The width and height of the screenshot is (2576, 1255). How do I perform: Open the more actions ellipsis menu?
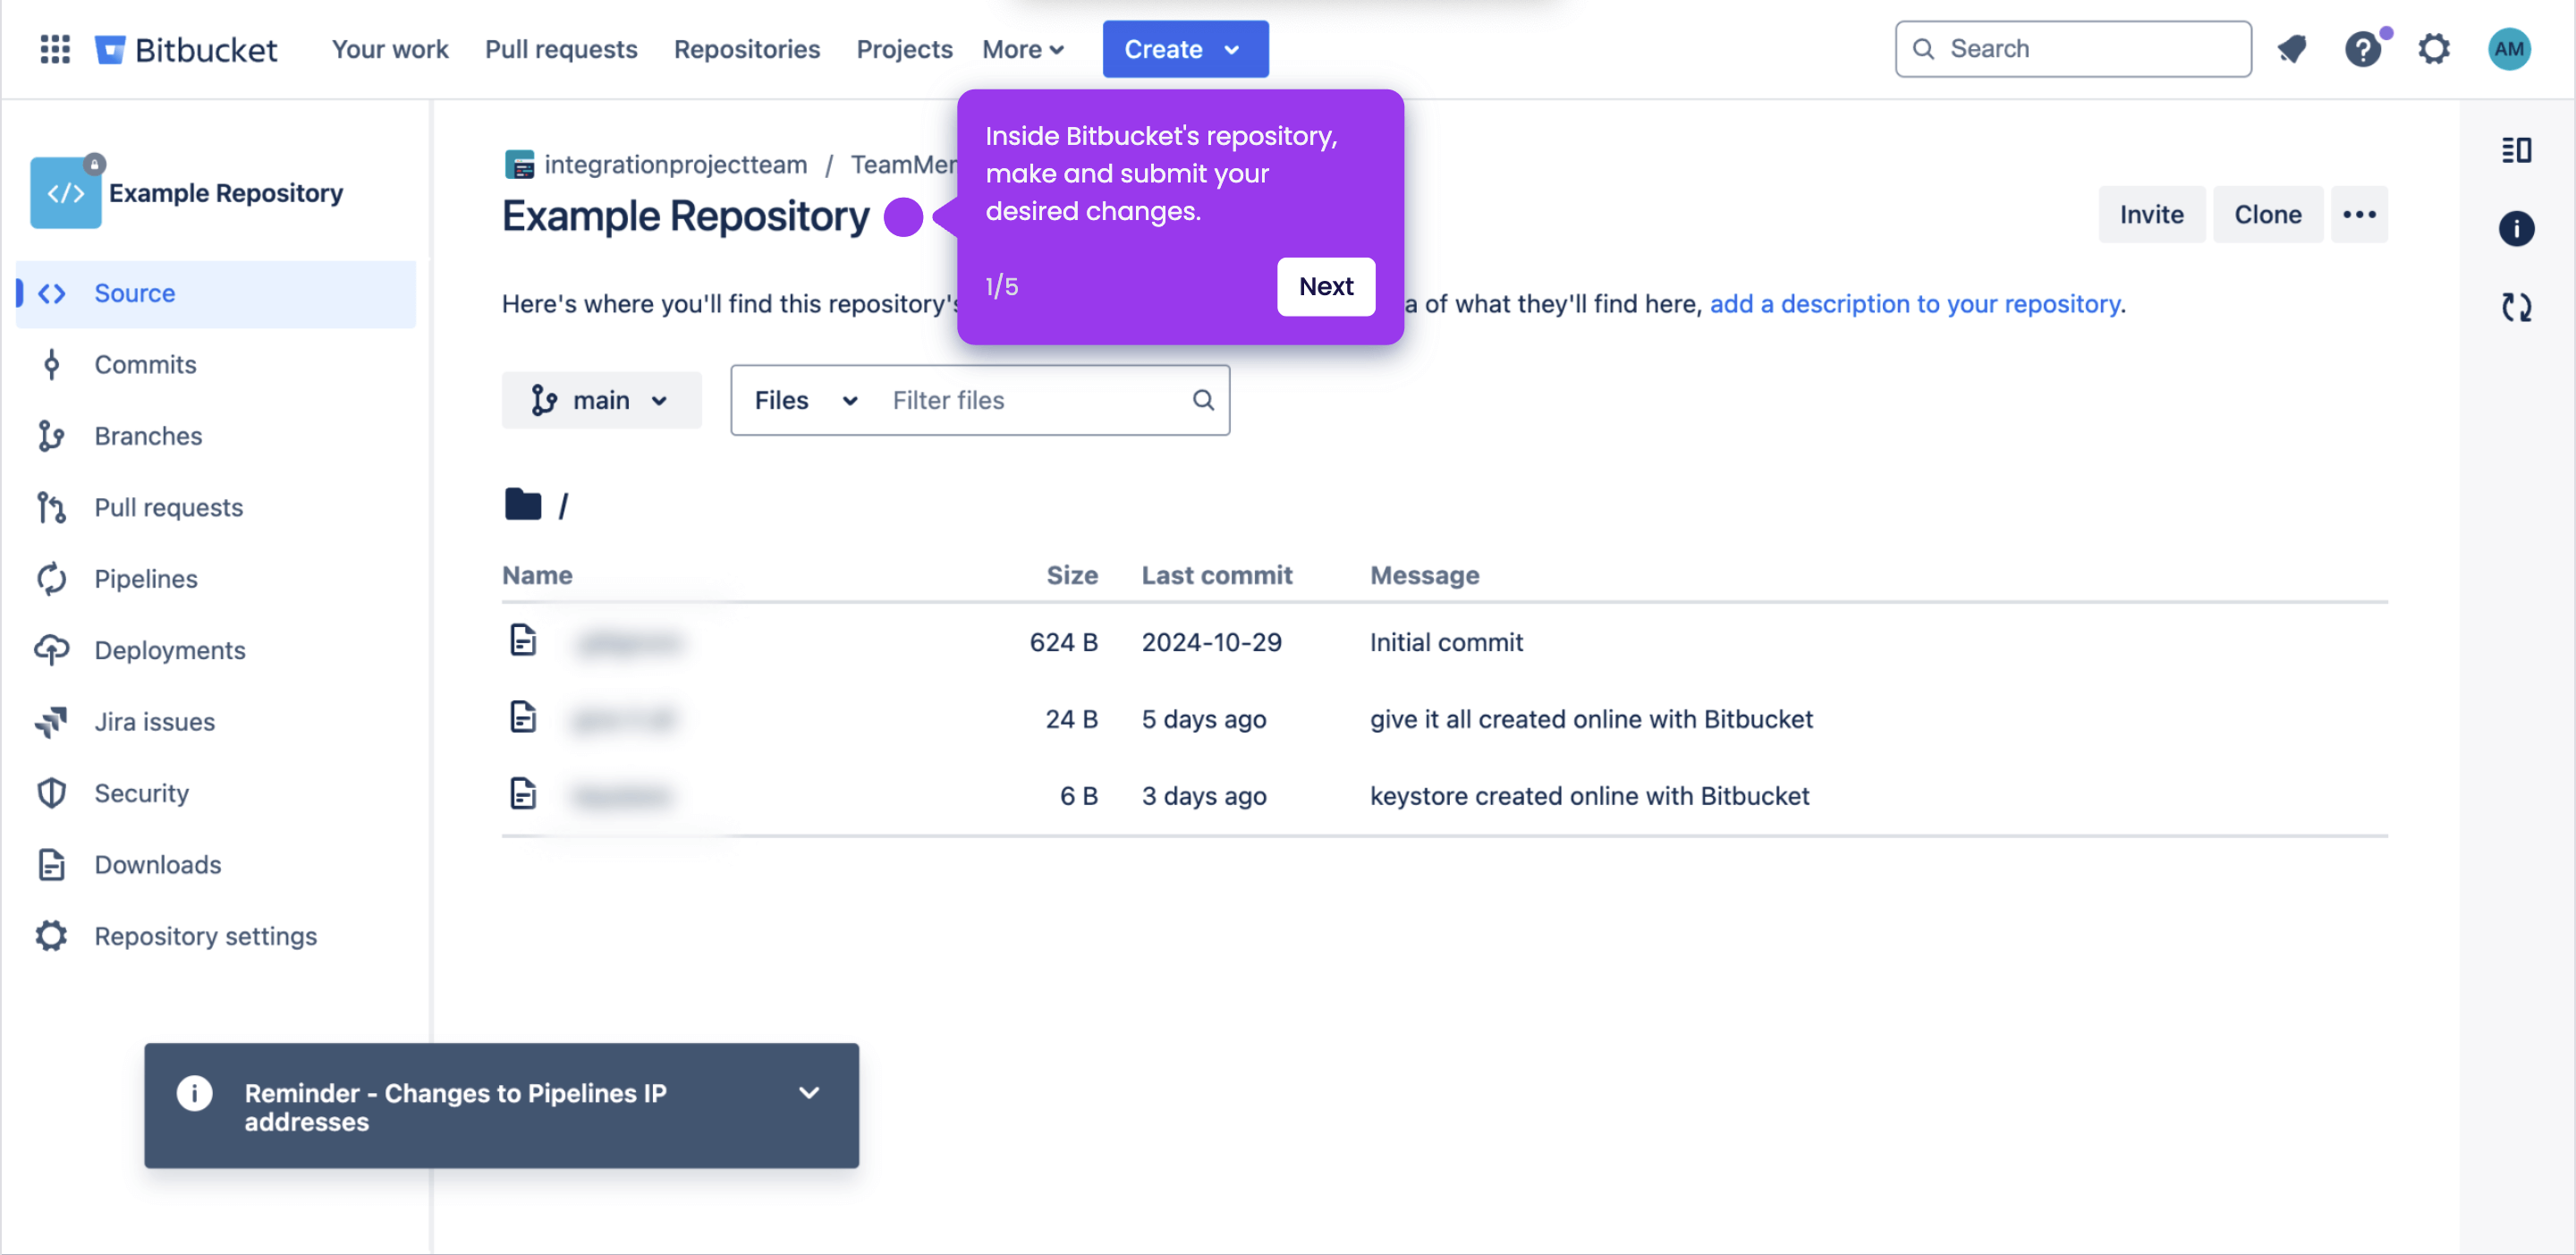pyautogui.click(x=2359, y=214)
